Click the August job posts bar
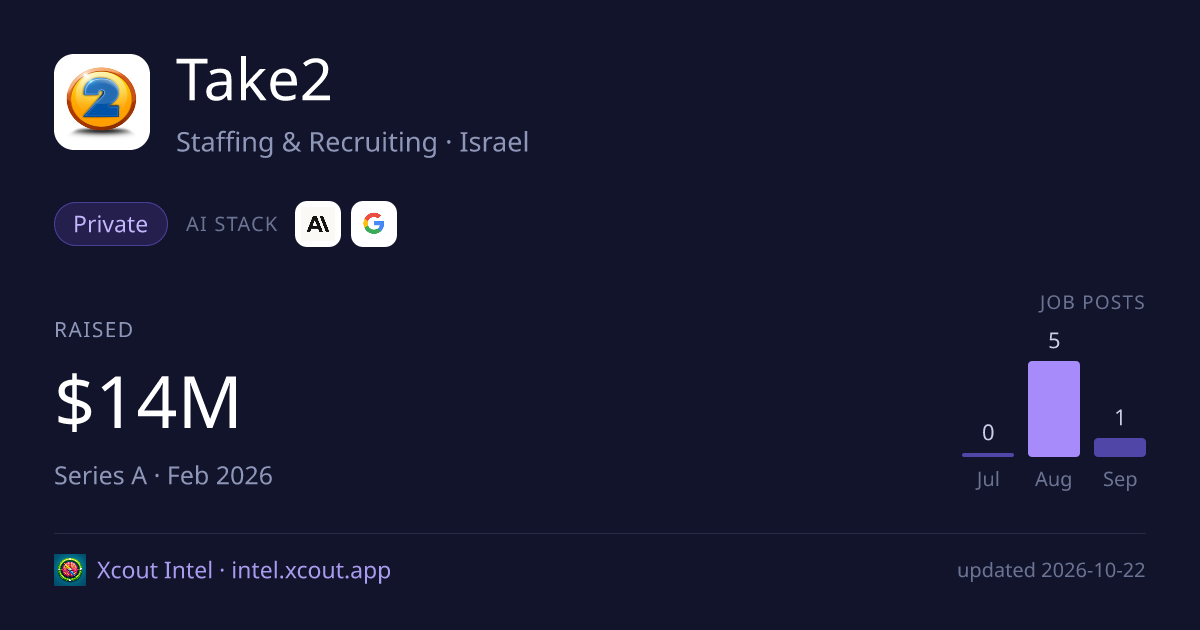This screenshot has height=630, width=1200. (x=1054, y=409)
